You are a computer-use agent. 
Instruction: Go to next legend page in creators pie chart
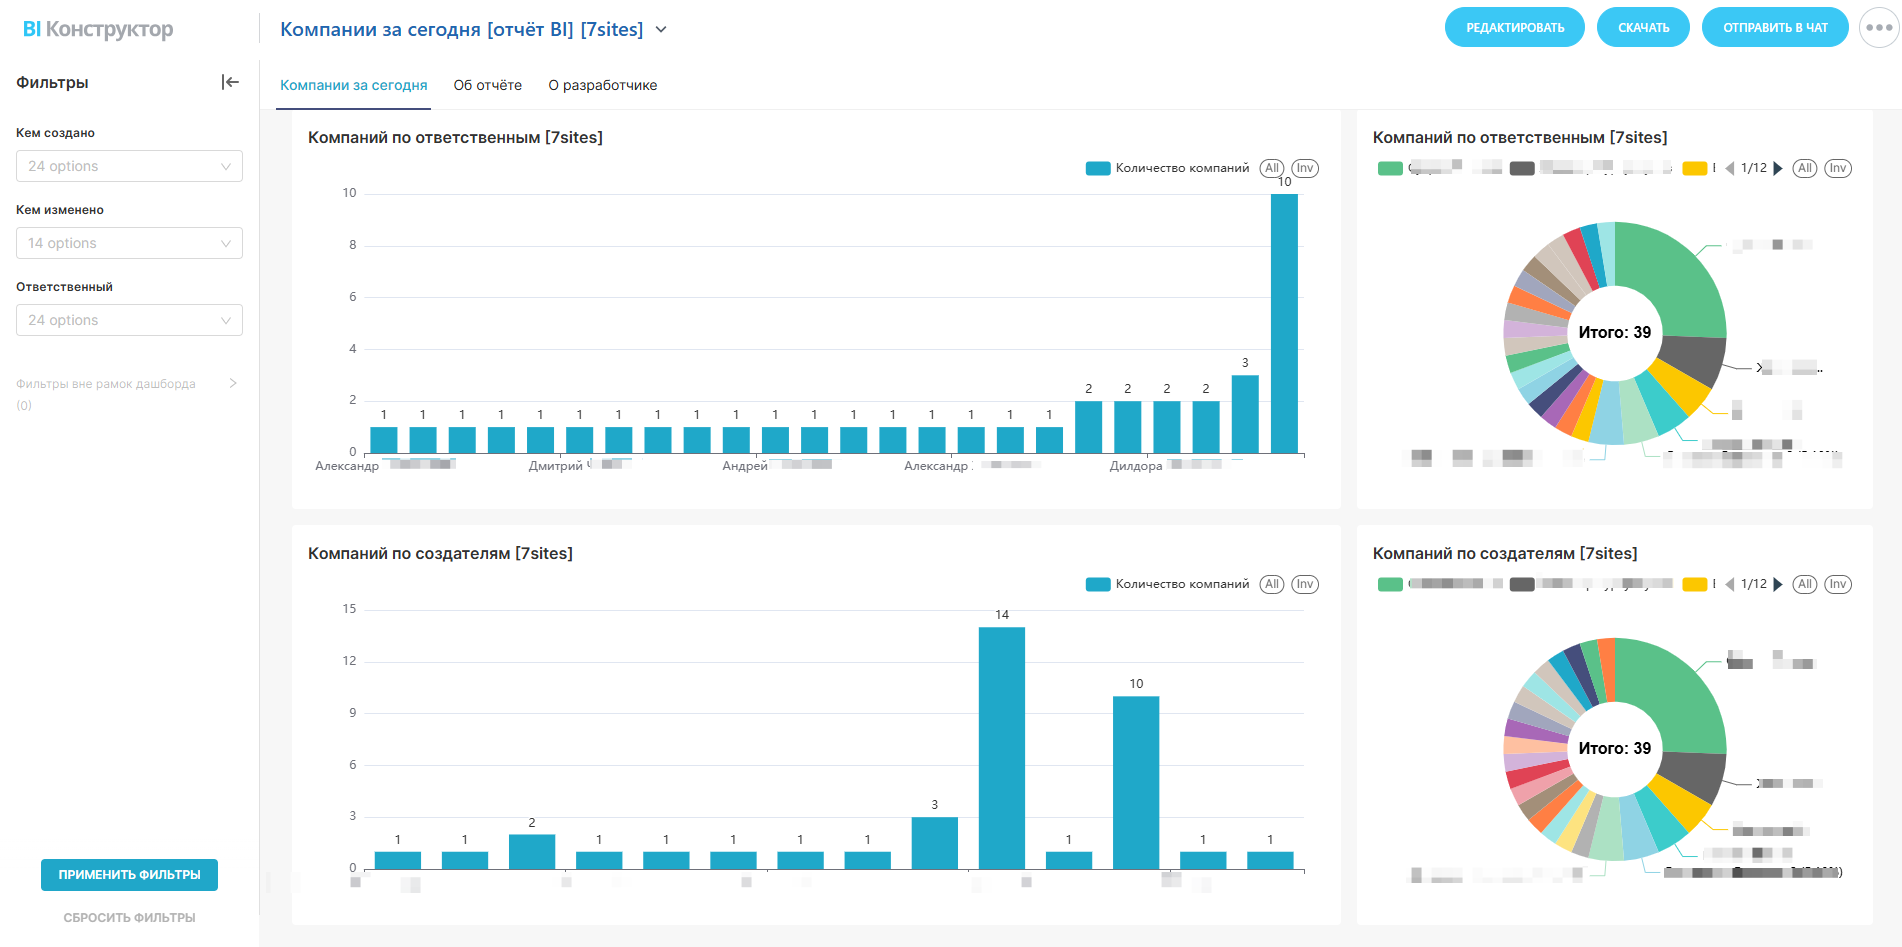pos(1778,584)
